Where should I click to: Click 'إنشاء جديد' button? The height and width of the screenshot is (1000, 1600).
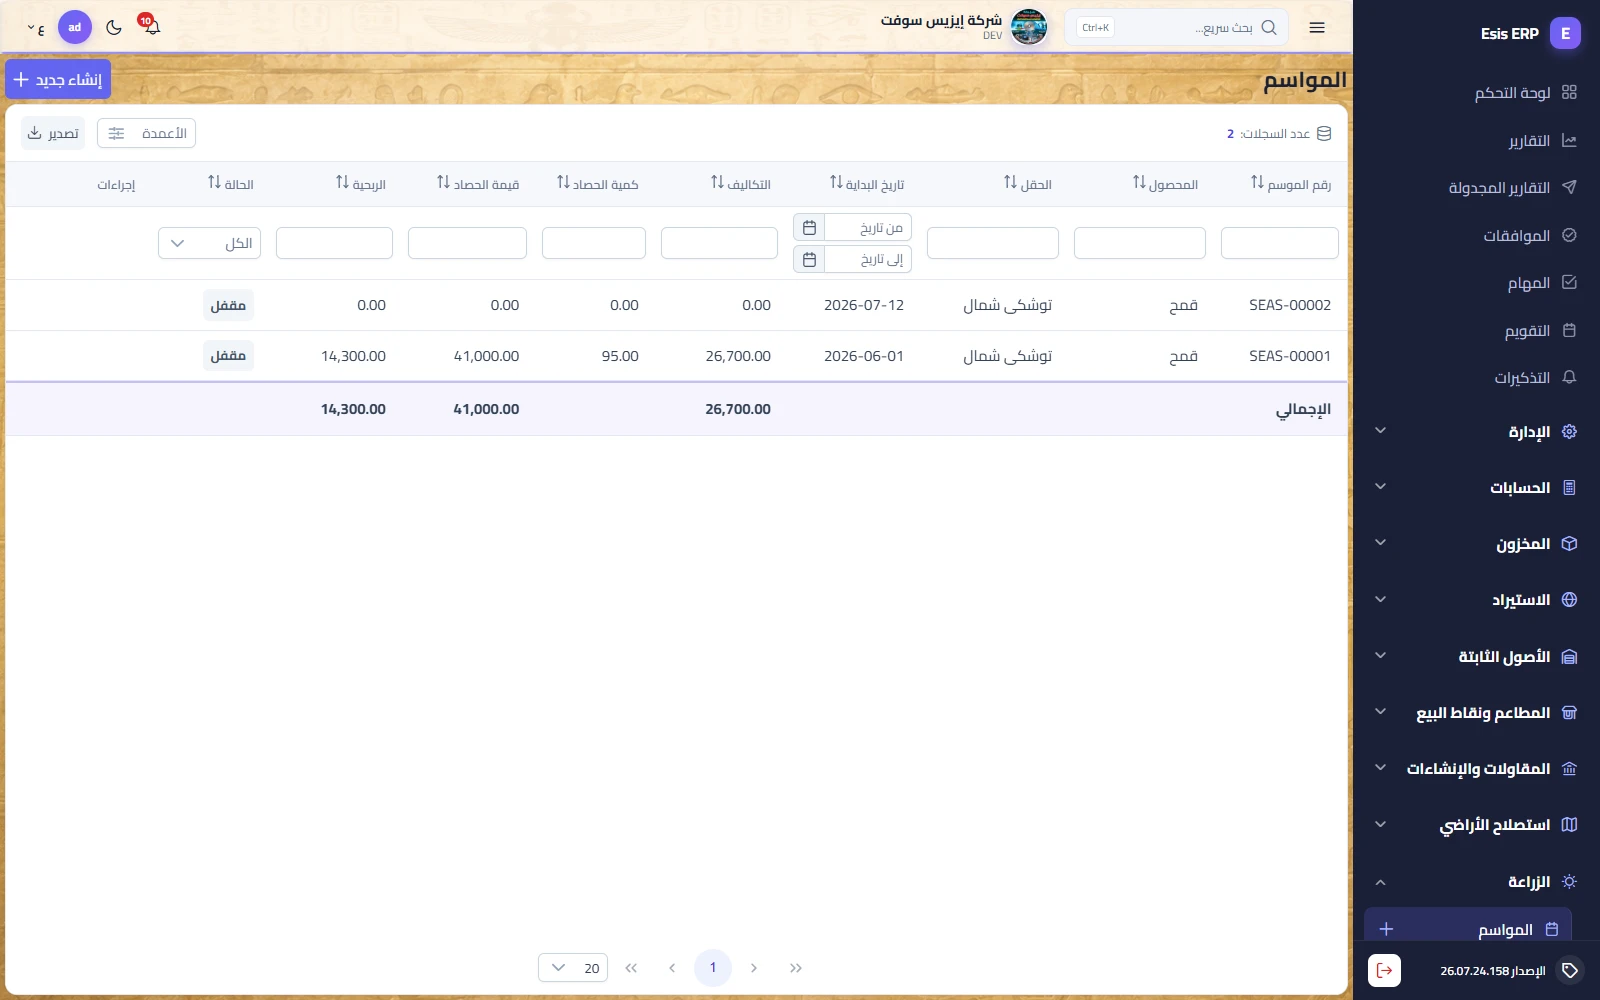pos(58,79)
